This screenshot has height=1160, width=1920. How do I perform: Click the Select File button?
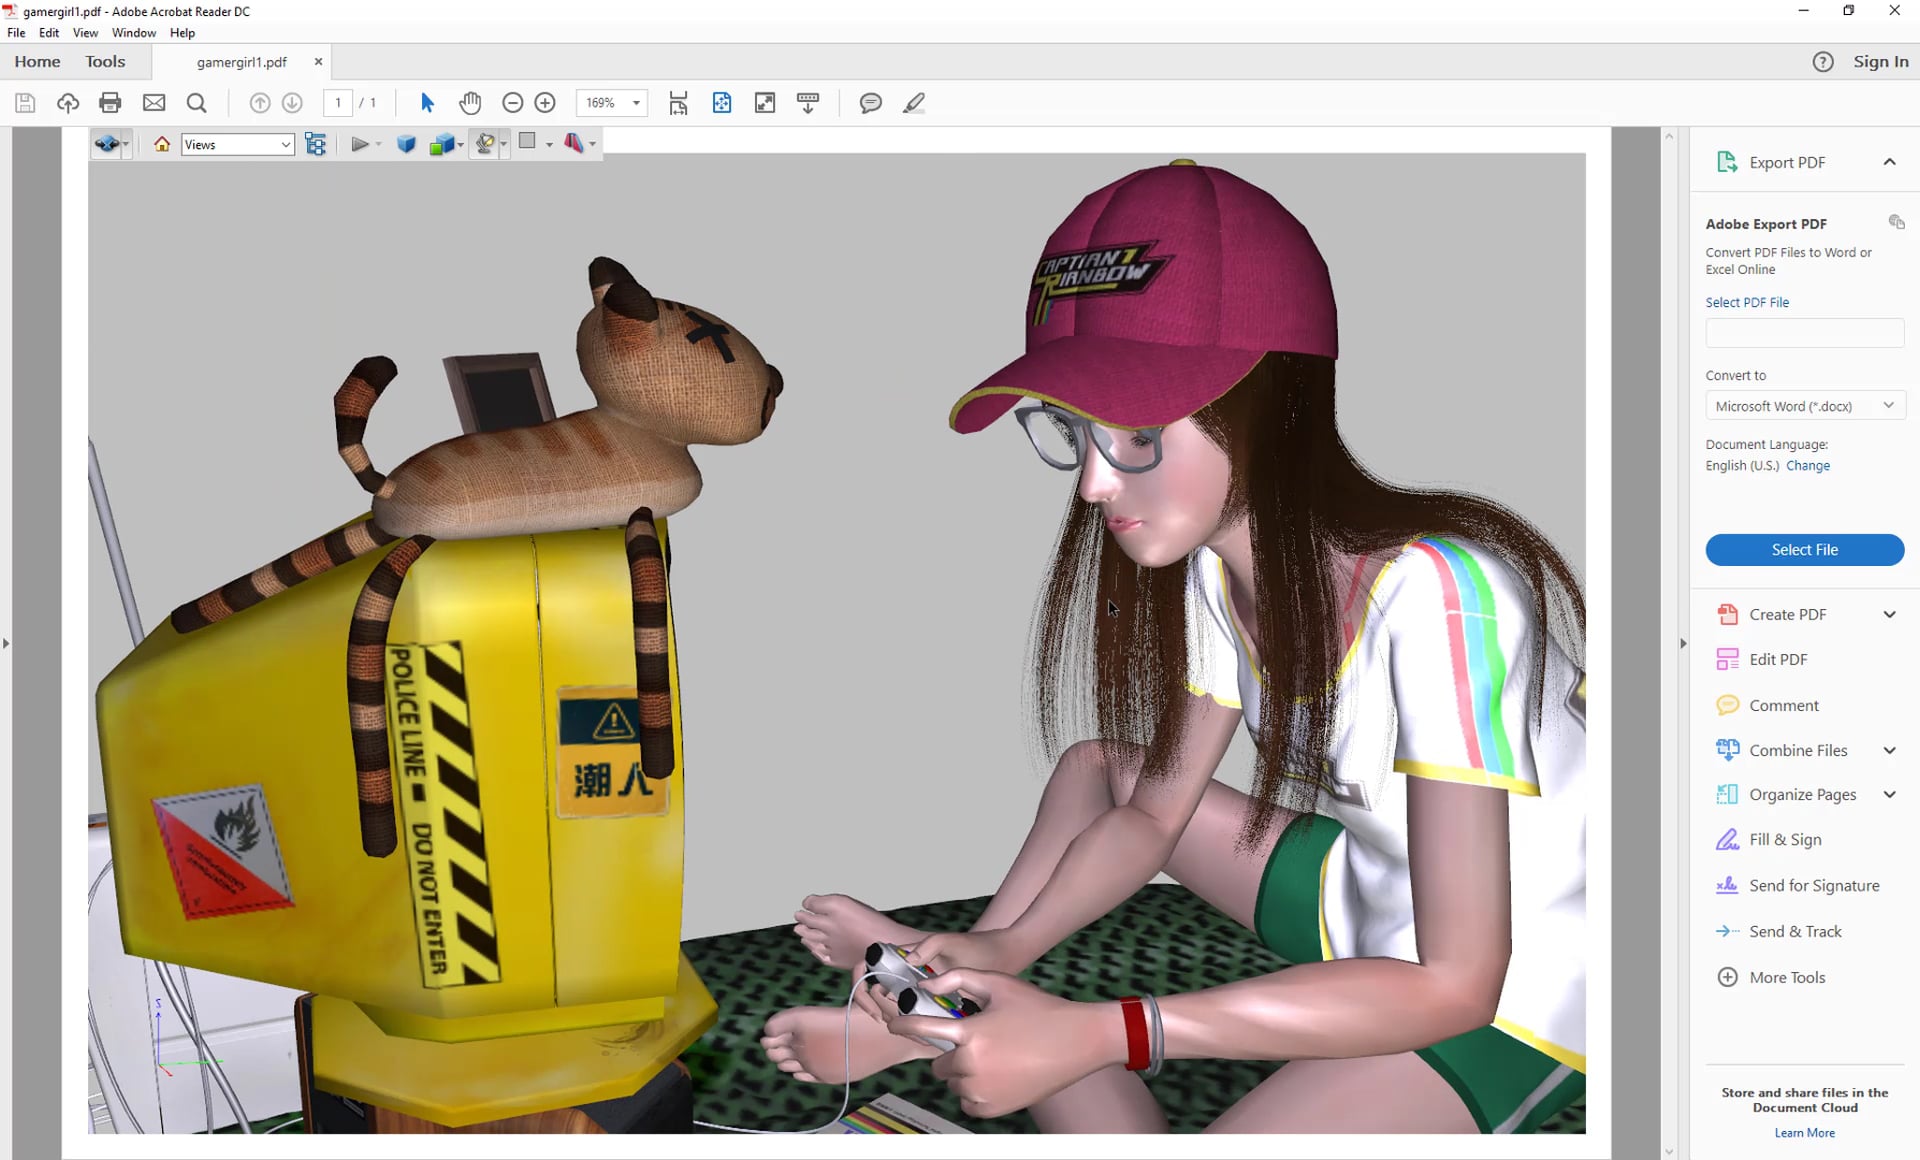click(x=1804, y=549)
